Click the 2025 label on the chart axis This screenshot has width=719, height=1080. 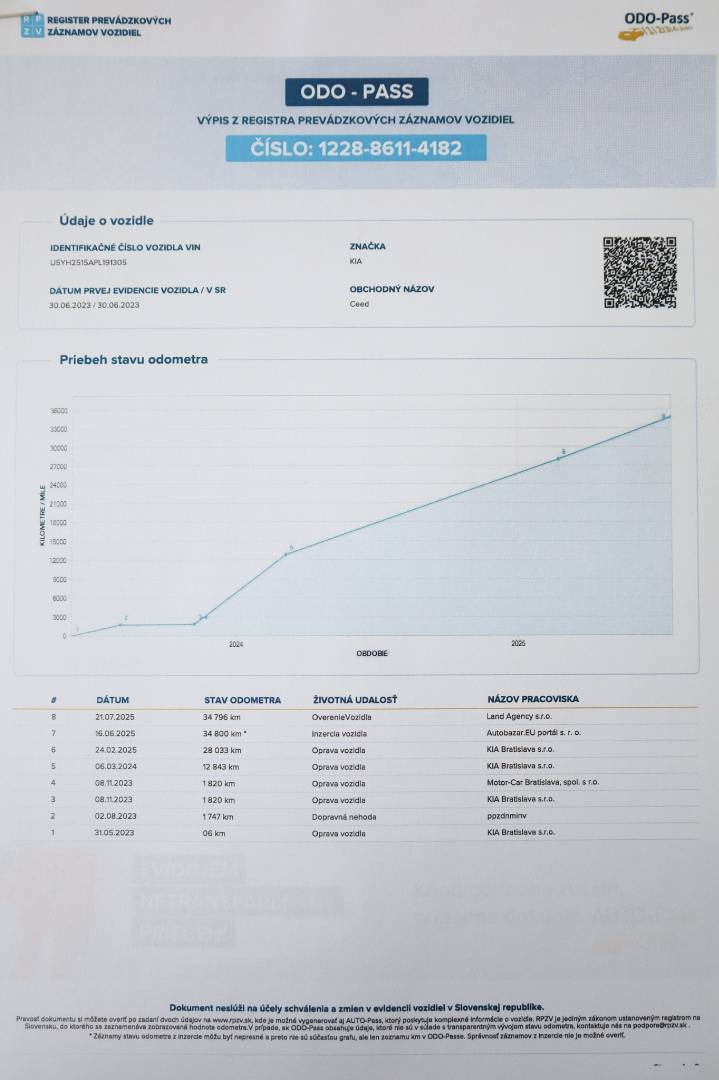(x=518, y=643)
